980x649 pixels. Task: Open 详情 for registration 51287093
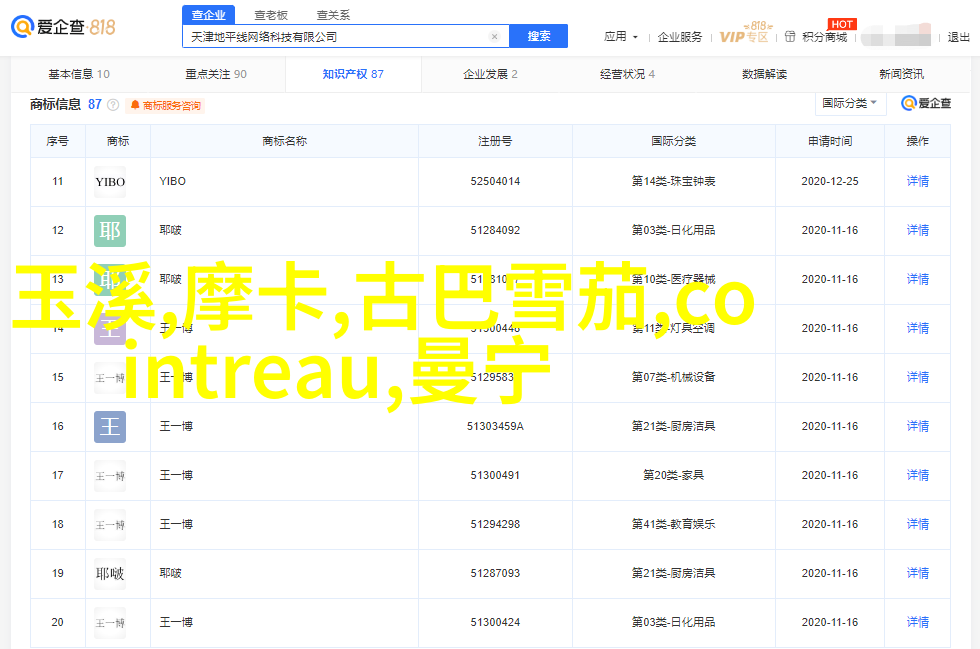(x=918, y=573)
